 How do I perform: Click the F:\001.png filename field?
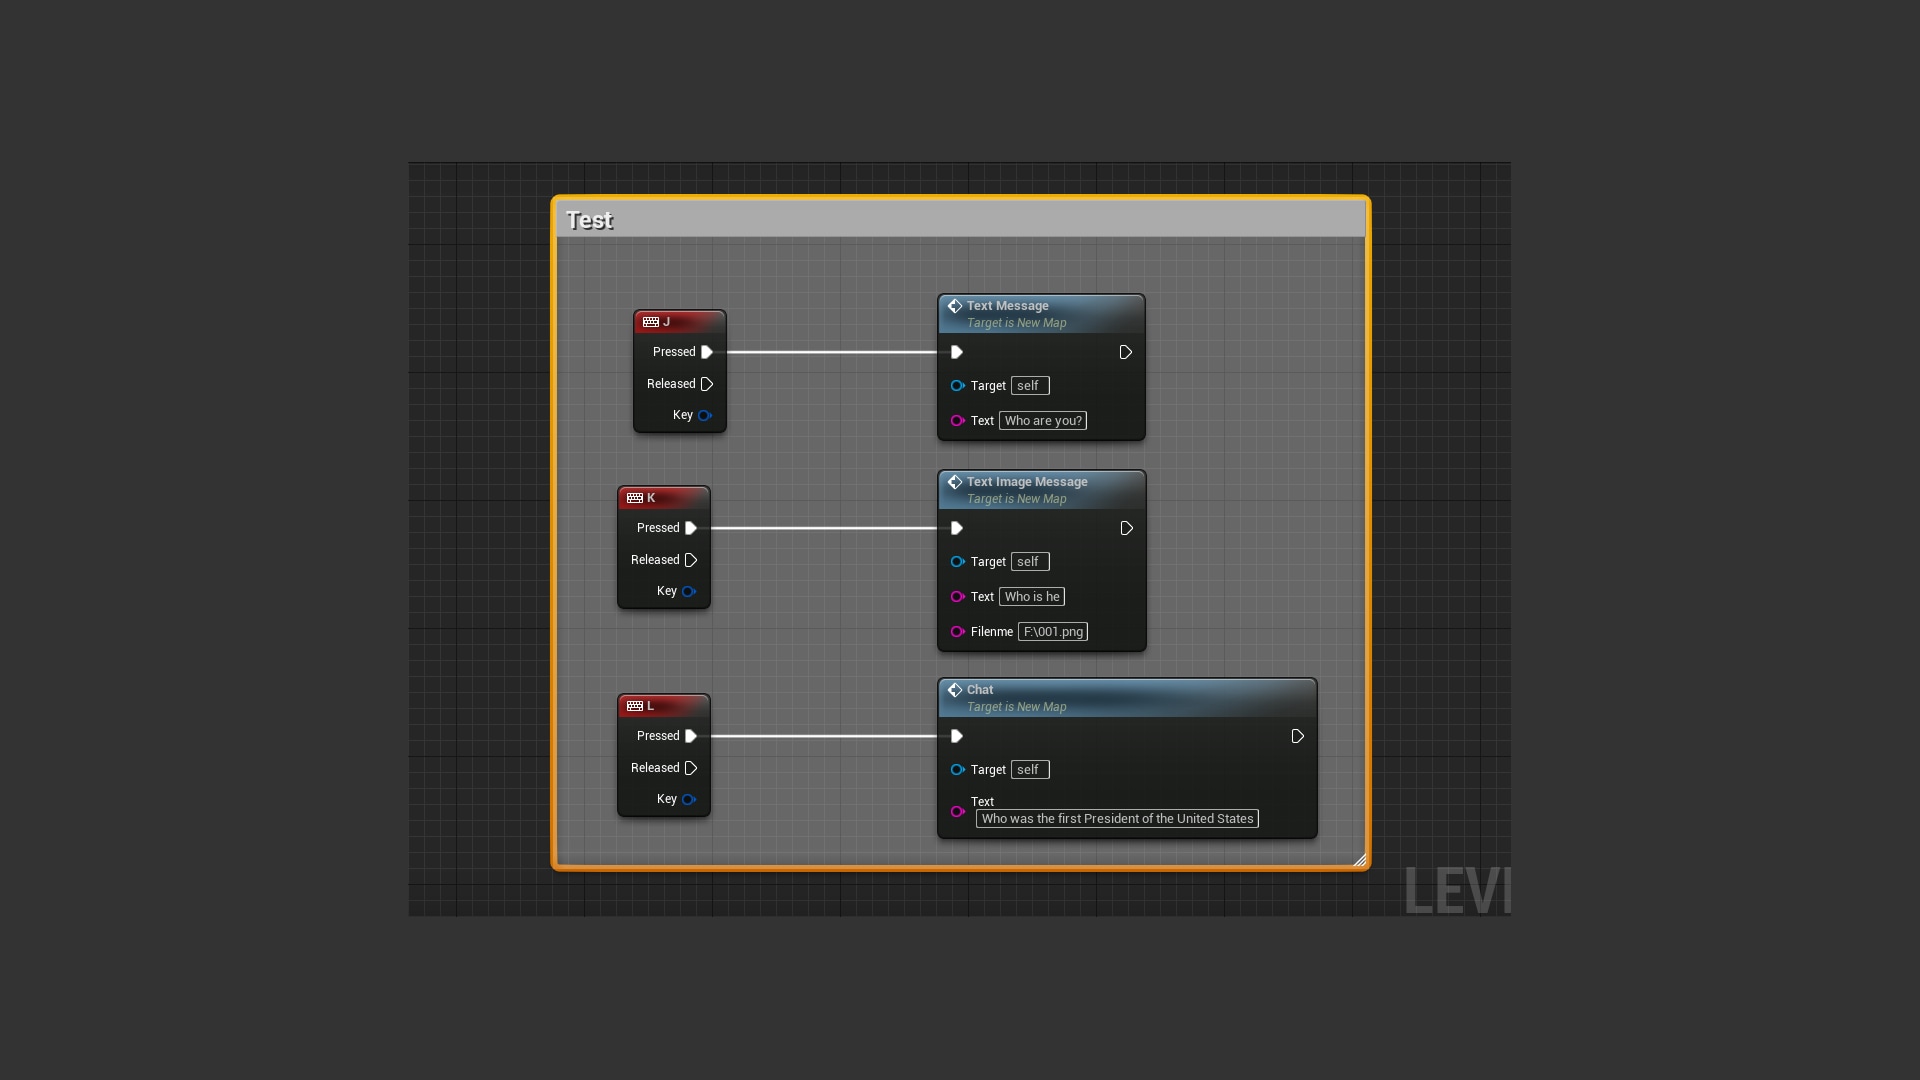(x=1053, y=632)
